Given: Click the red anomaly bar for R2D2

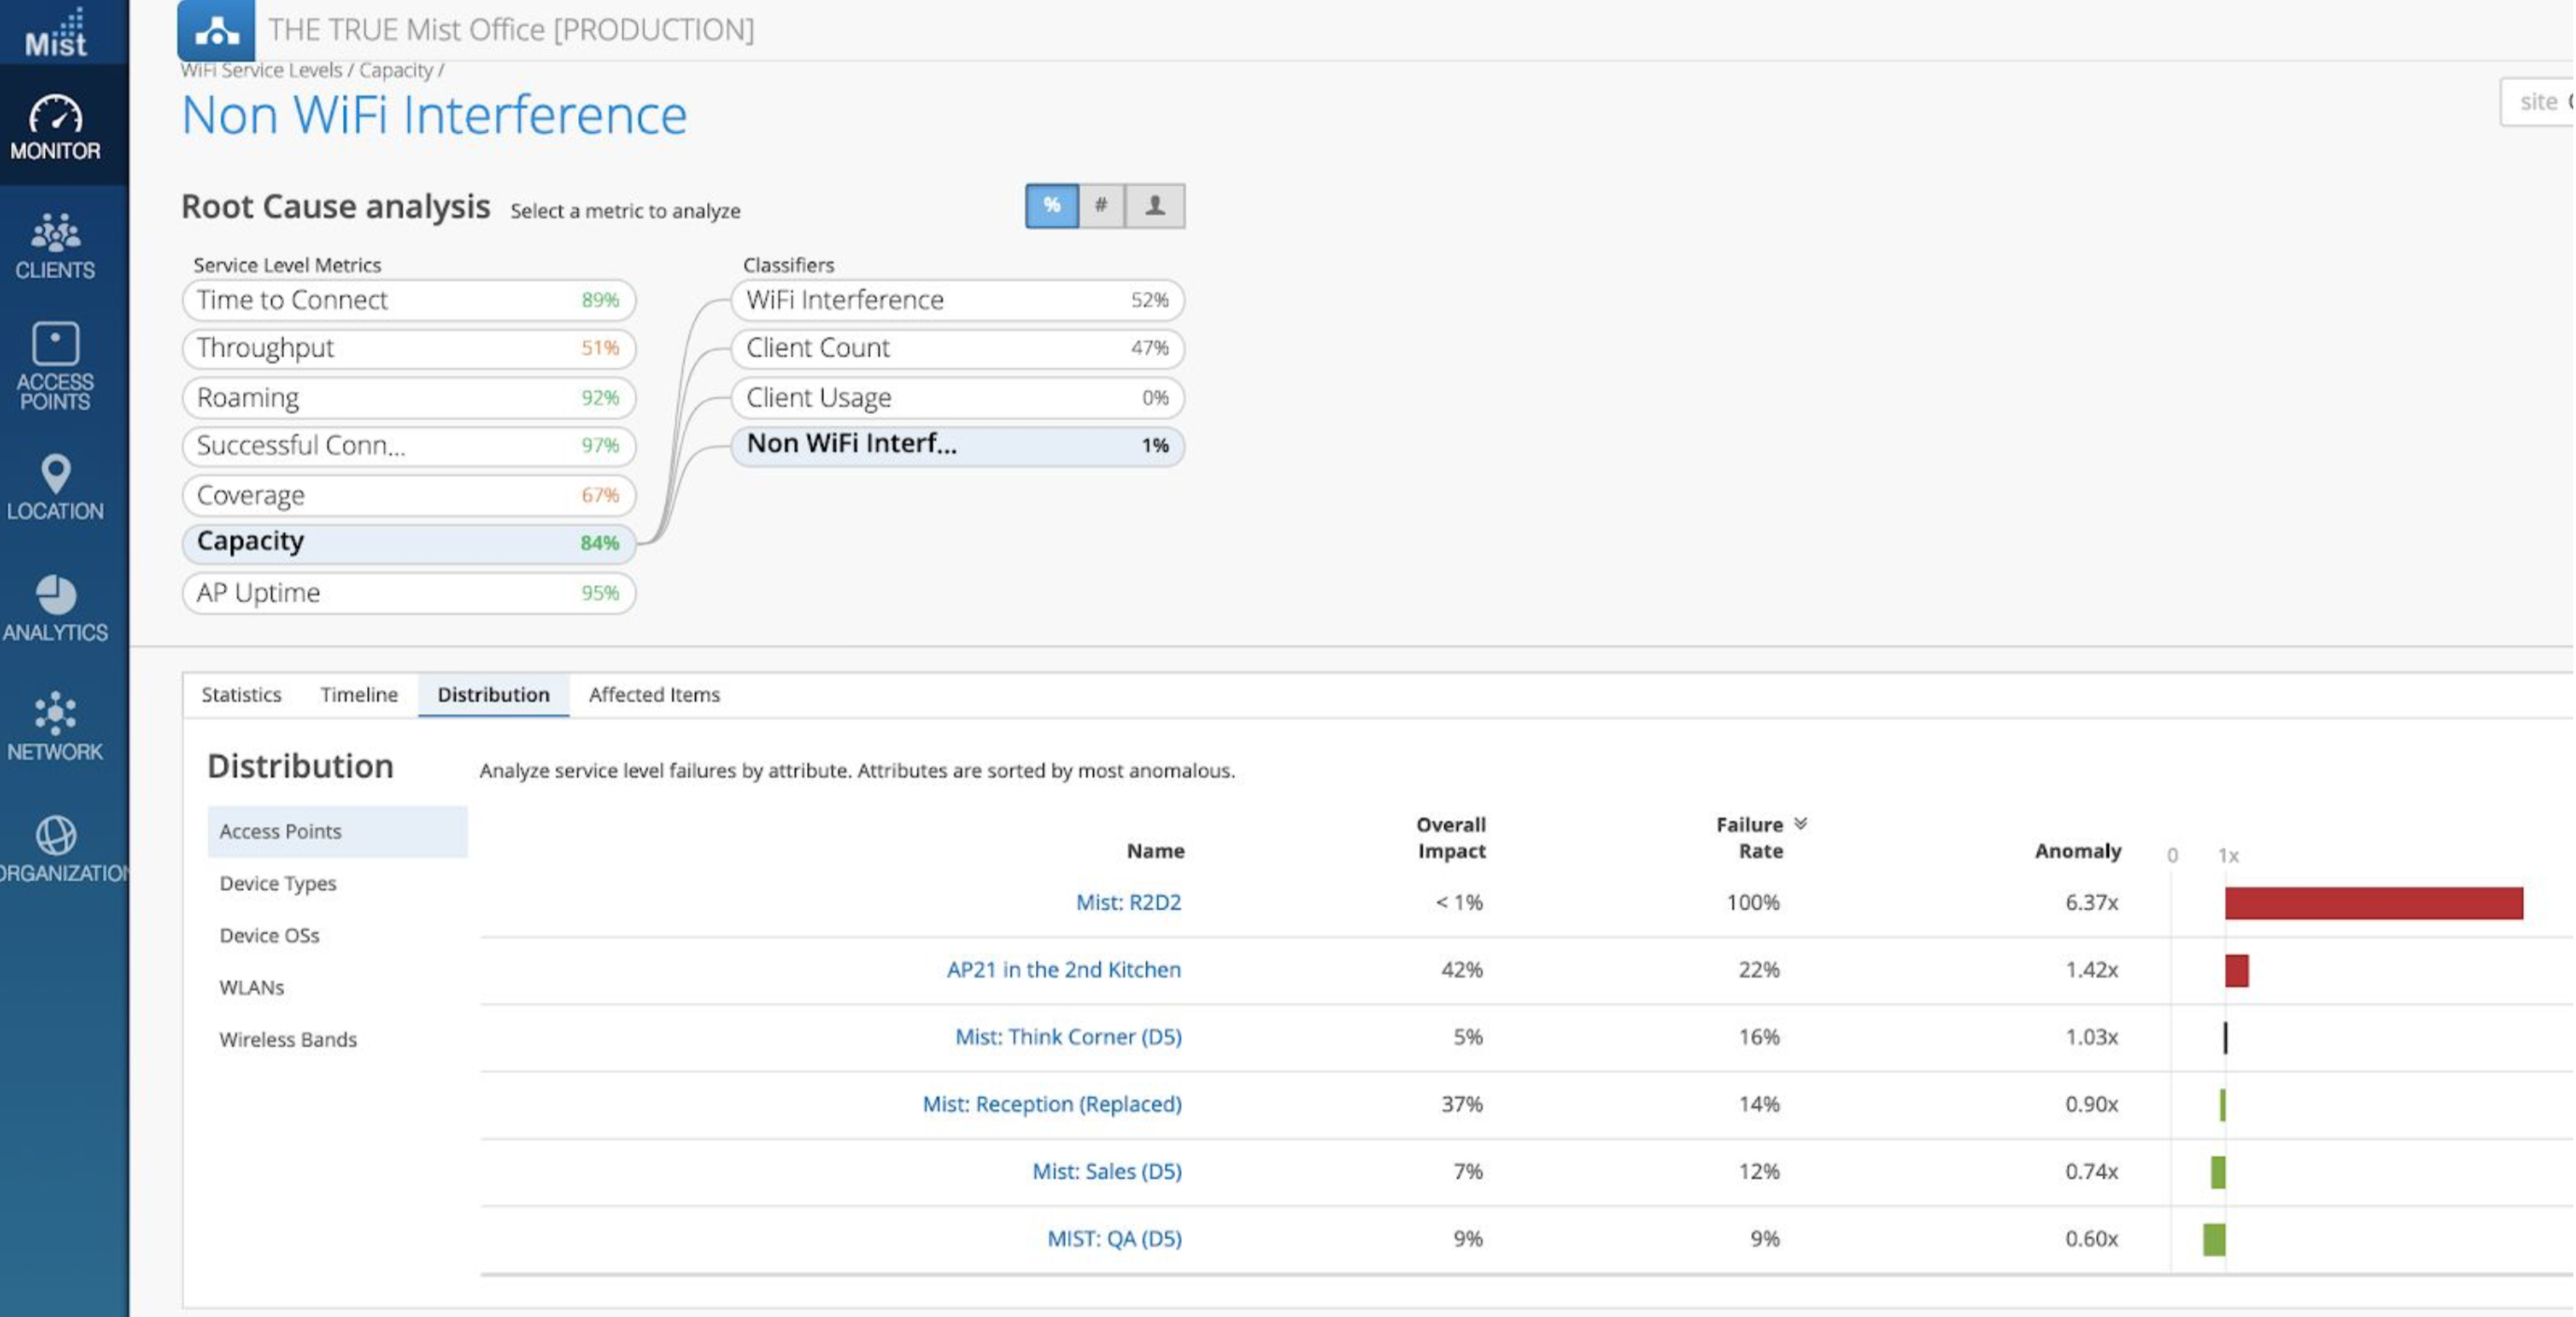Looking at the screenshot, I should coord(2373,903).
